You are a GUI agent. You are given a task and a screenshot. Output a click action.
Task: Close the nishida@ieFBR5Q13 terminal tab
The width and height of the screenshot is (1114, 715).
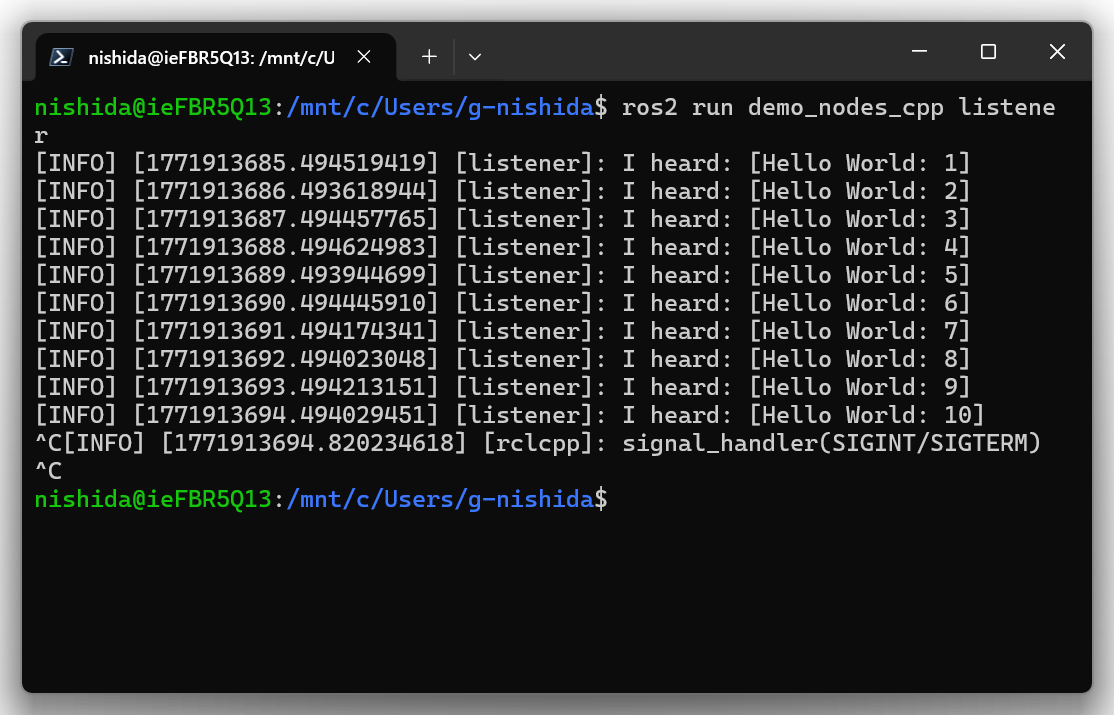pyautogui.click(x=364, y=57)
